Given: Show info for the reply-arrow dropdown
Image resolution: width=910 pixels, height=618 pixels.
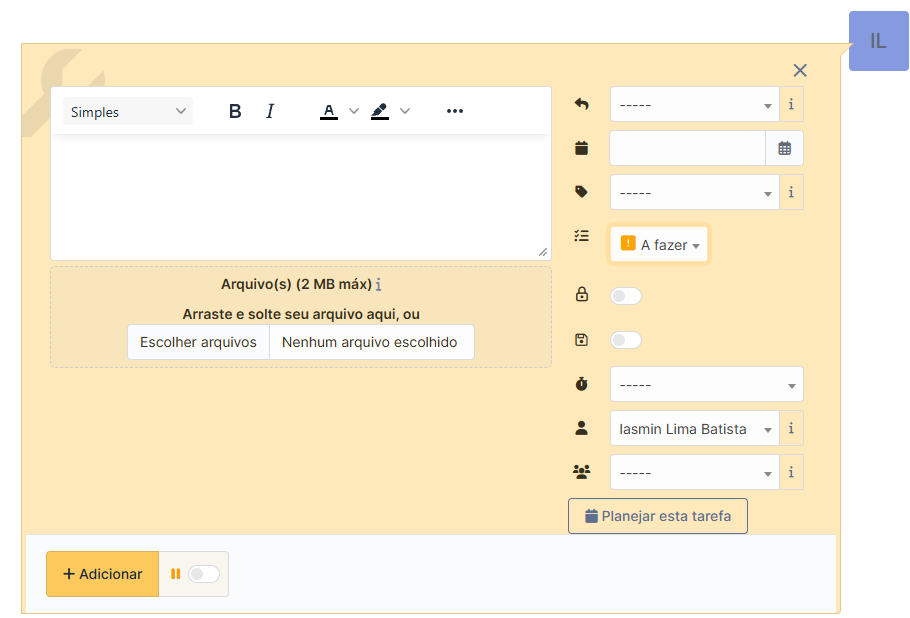Looking at the screenshot, I should 791,104.
